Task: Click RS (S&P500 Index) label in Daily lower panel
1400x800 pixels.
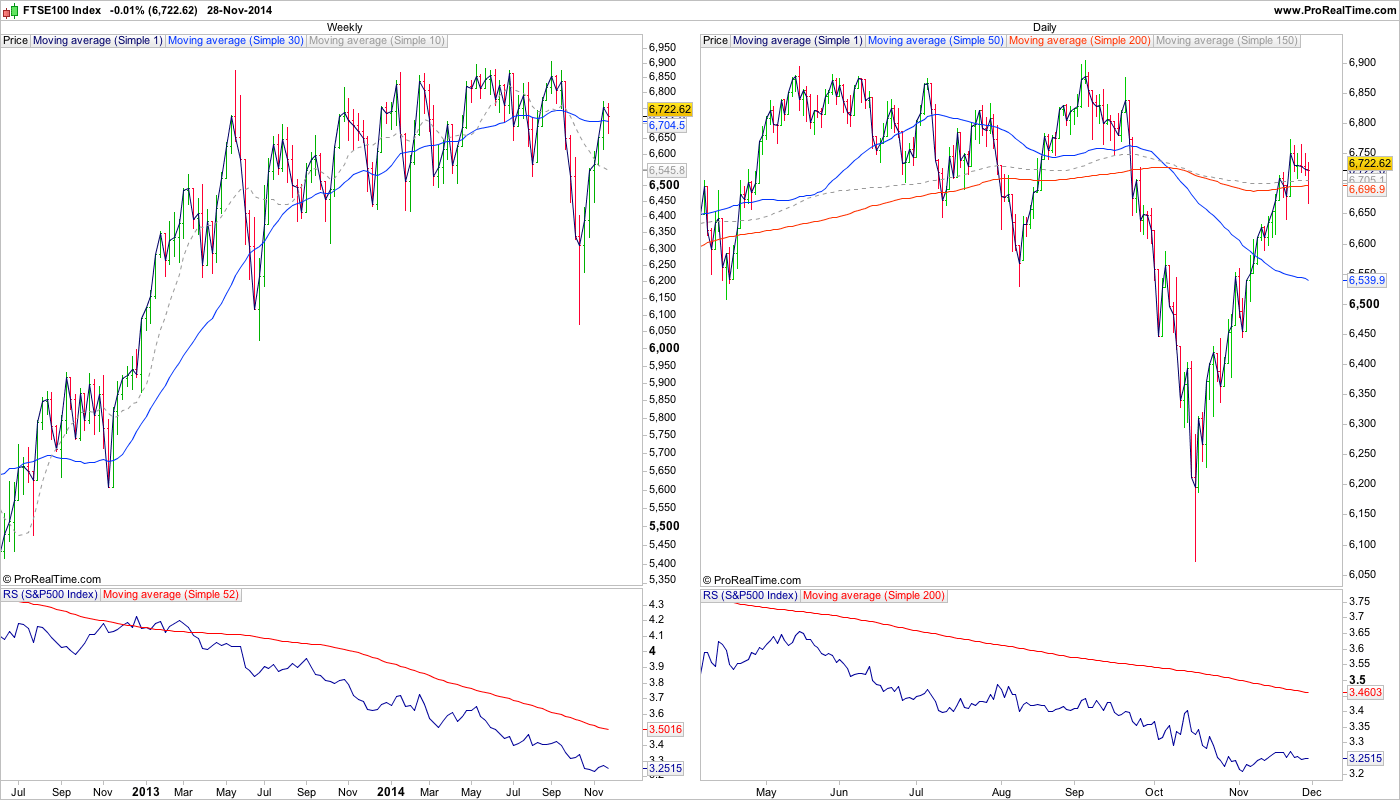Action: coord(750,595)
